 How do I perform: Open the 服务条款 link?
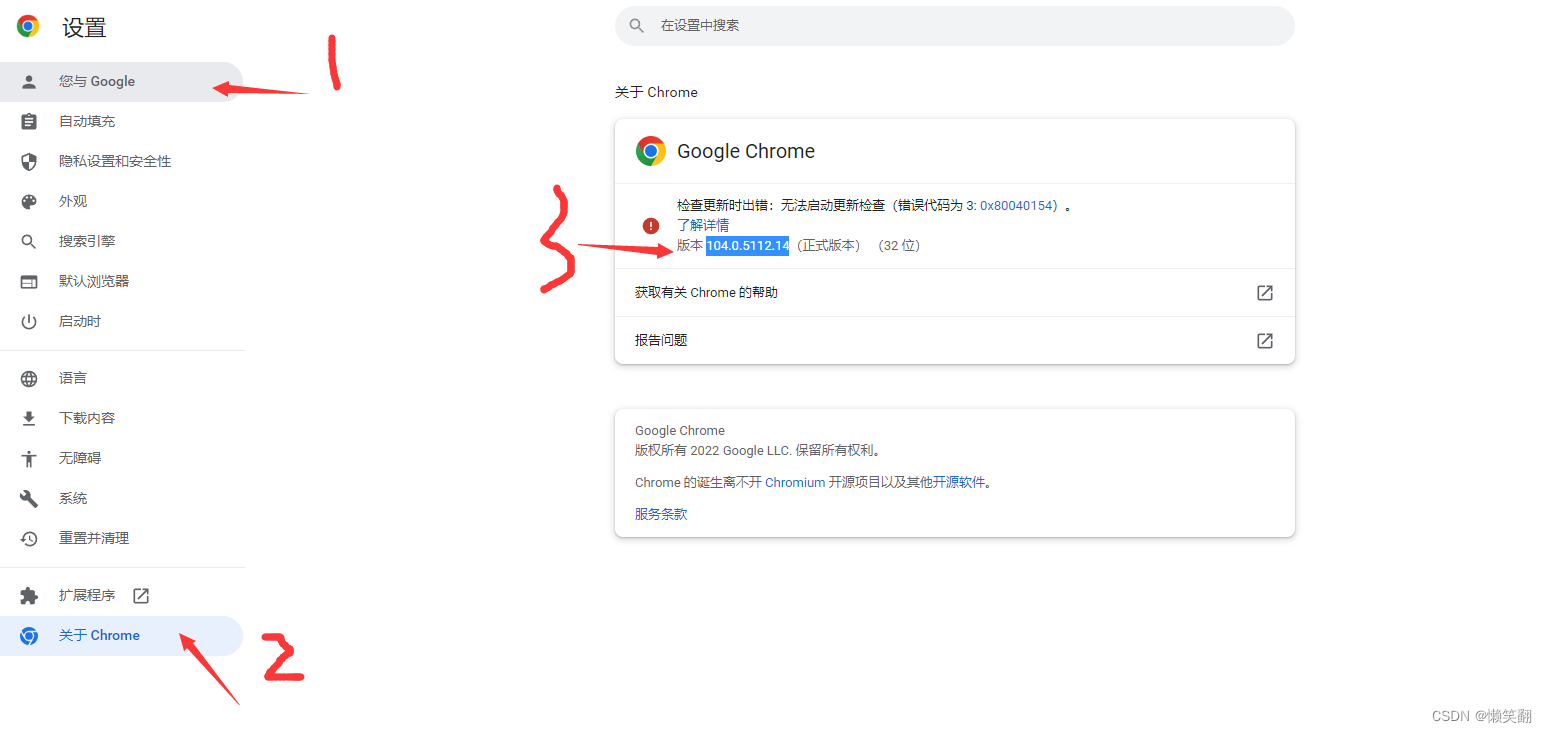click(x=659, y=513)
